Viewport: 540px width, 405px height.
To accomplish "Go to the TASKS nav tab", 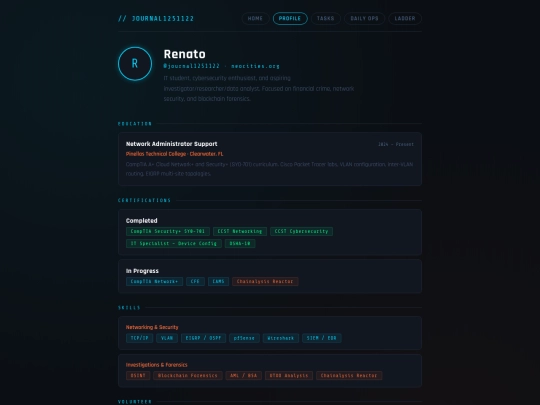I will [326, 19].
